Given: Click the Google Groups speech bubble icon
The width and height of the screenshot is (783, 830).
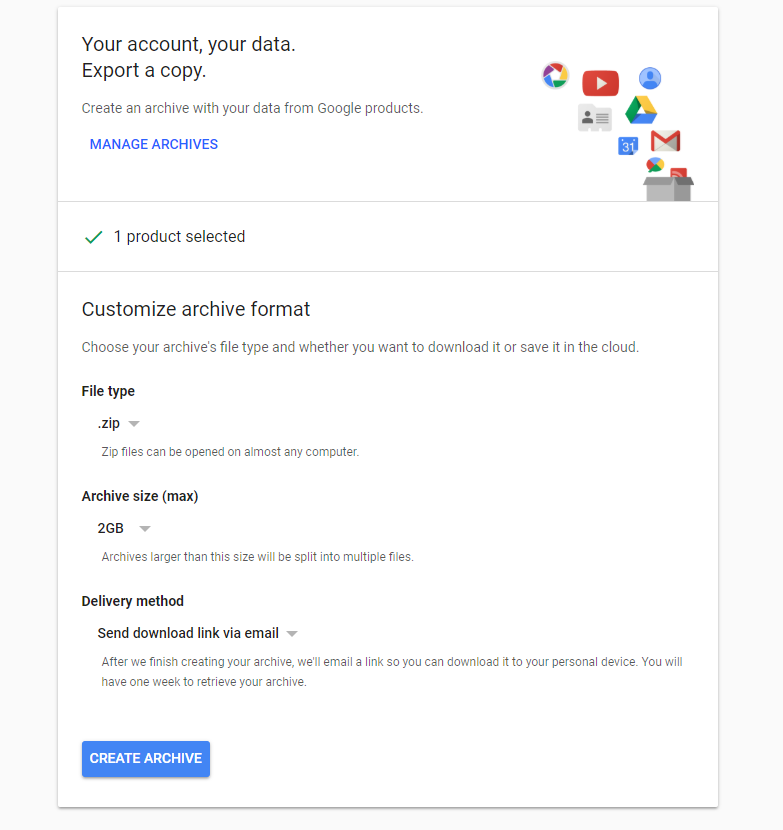Looking at the screenshot, I should tap(655, 165).
